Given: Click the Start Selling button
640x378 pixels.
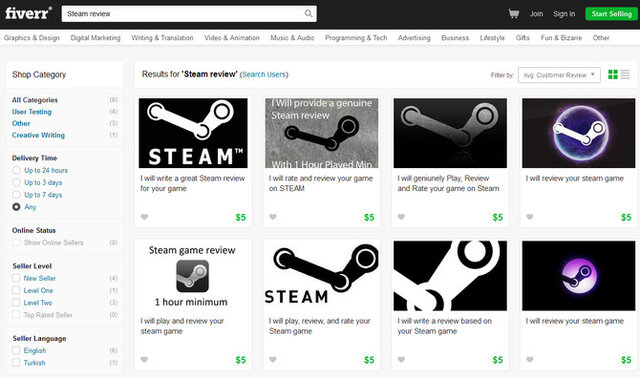Looking at the screenshot, I should (x=611, y=14).
